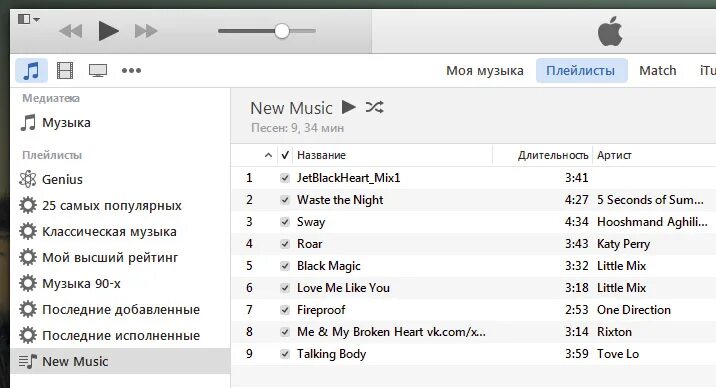Click the fast-forward (next track) button
Image resolution: width=716 pixels, height=388 pixels.
pos(146,31)
